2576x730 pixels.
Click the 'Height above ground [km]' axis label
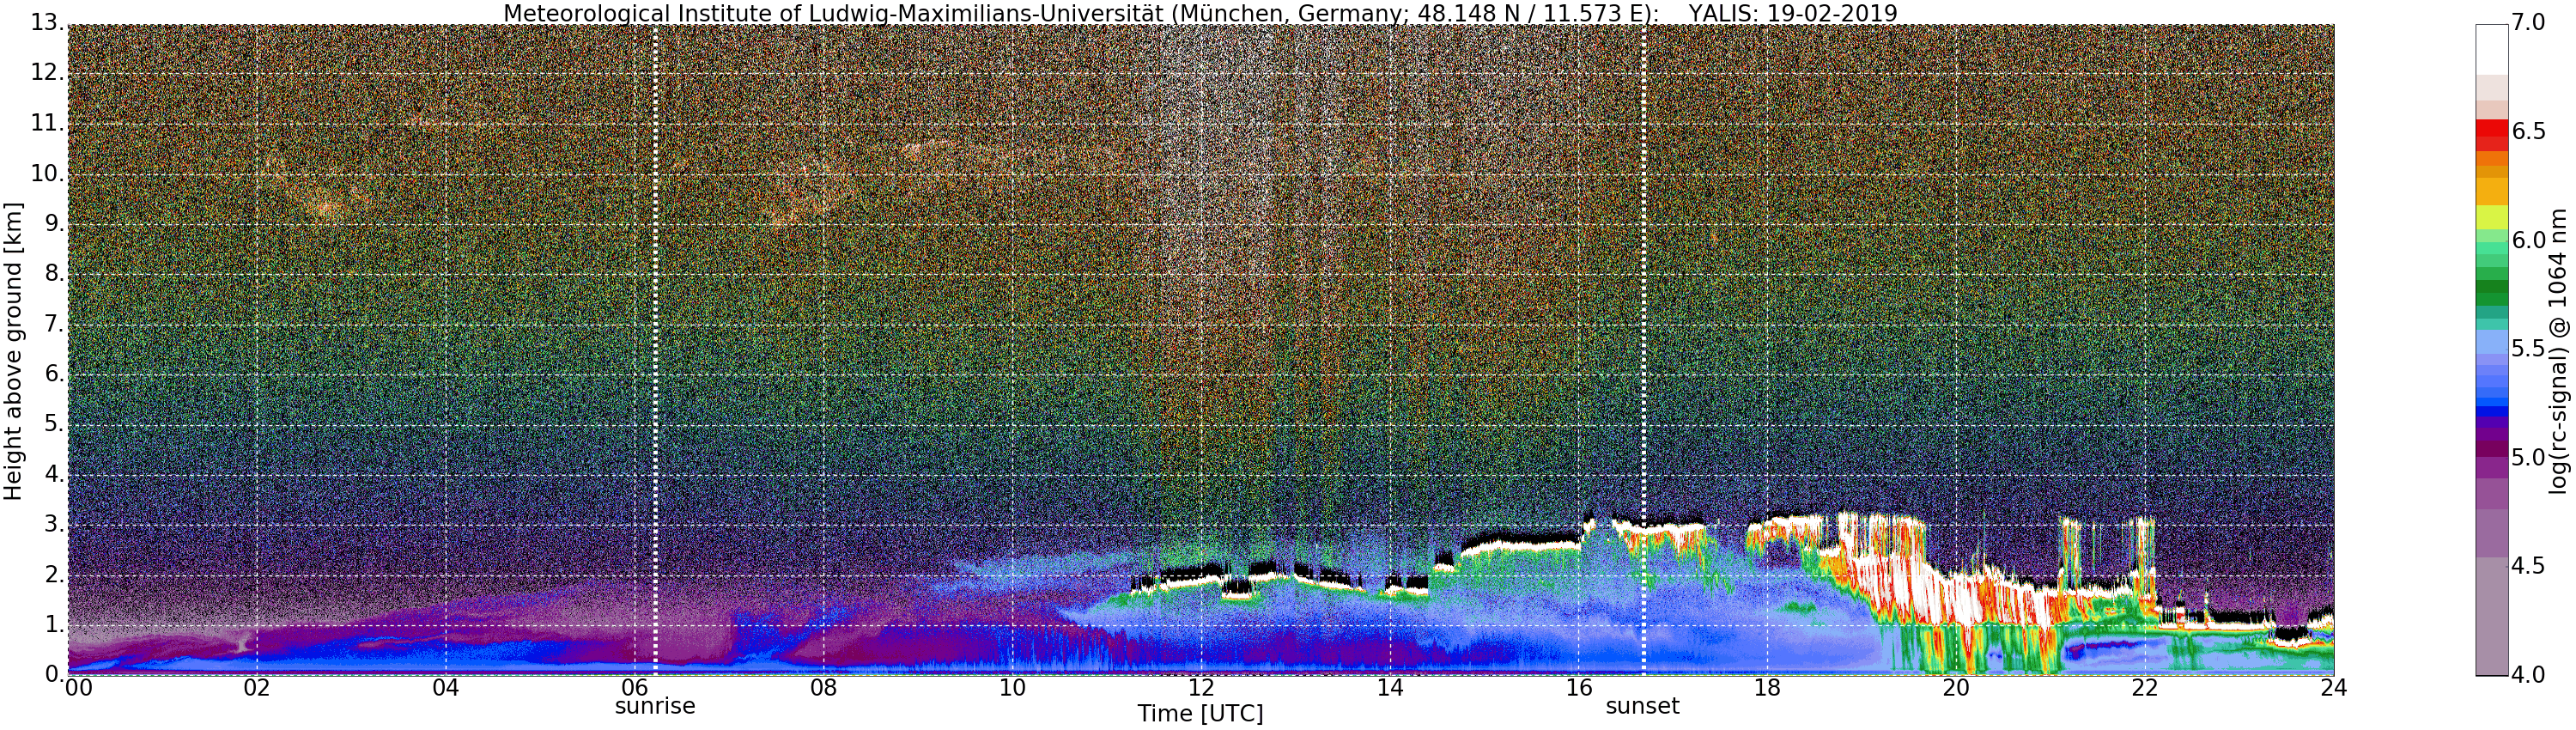click(13, 352)
